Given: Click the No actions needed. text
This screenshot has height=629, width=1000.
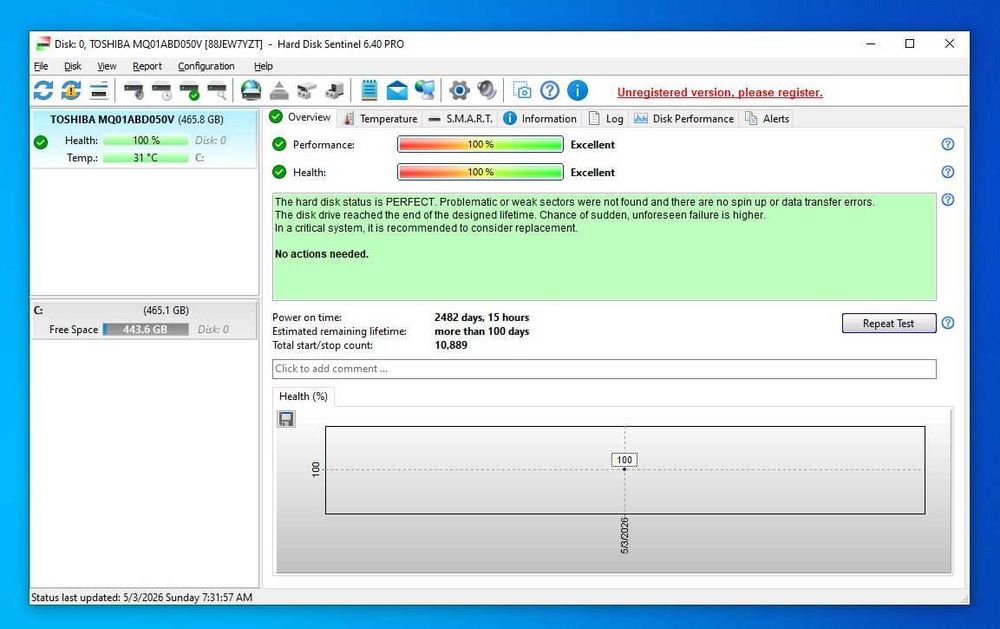Looking at the screenshot, I should tap(321, 254).
